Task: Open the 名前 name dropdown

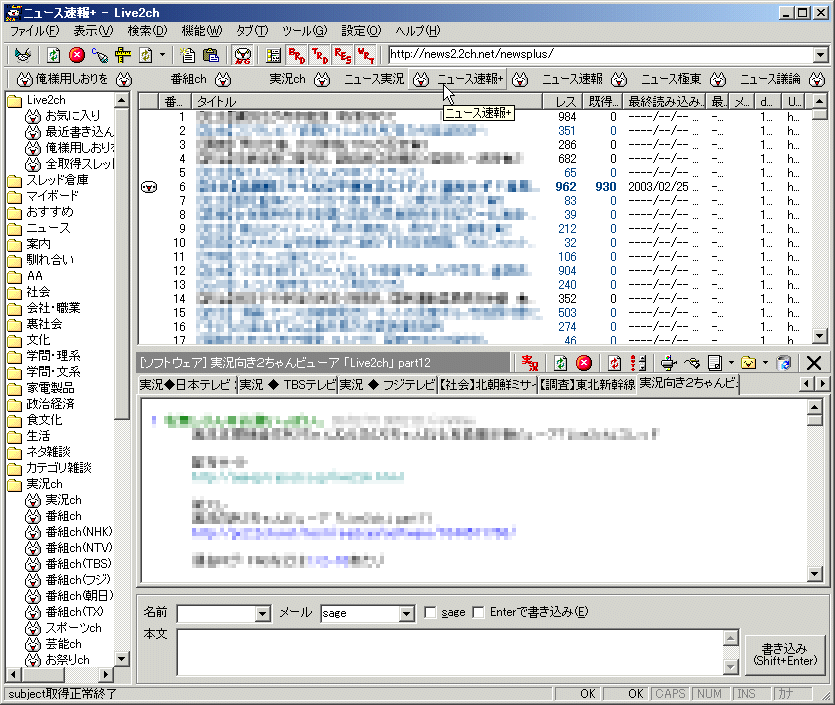Action: point(263,613)
